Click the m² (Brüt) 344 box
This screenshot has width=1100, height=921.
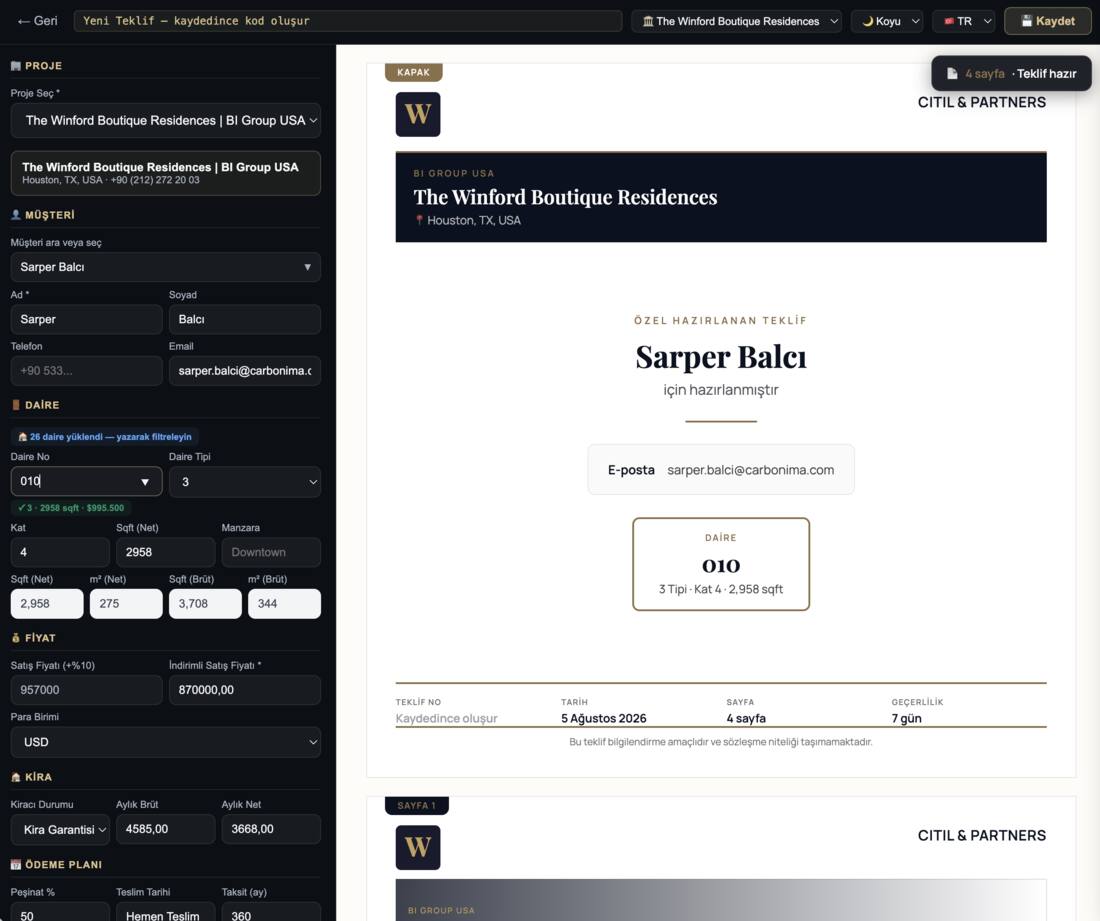(x=284, y=603)
